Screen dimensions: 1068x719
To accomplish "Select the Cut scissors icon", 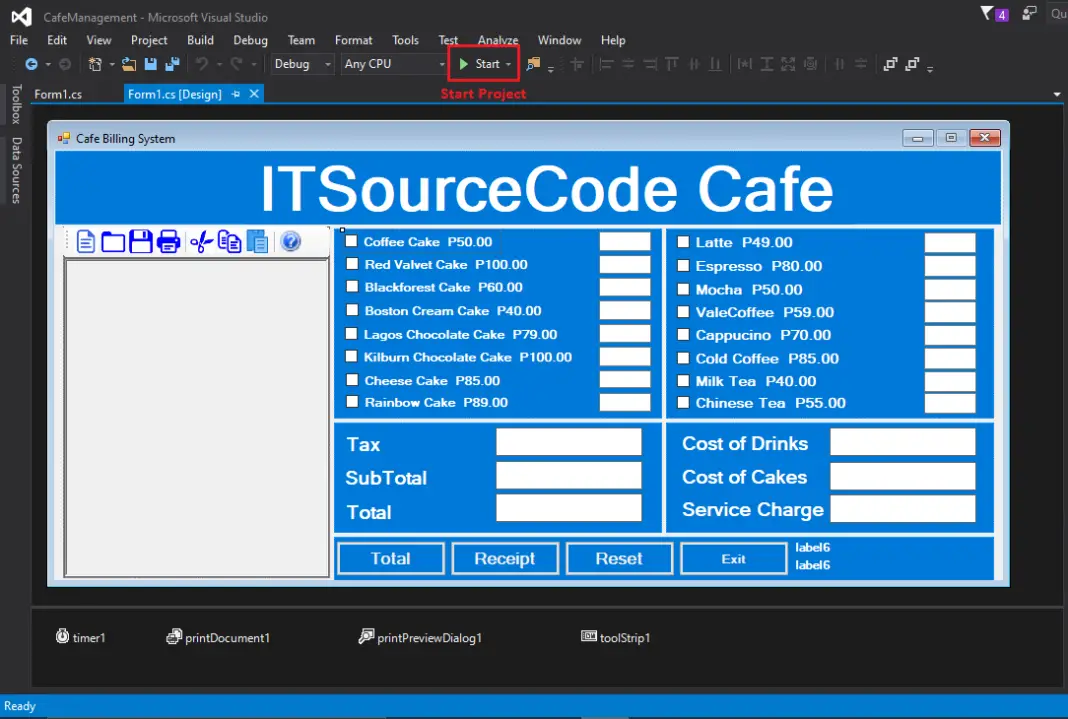I will coord(201,240).
